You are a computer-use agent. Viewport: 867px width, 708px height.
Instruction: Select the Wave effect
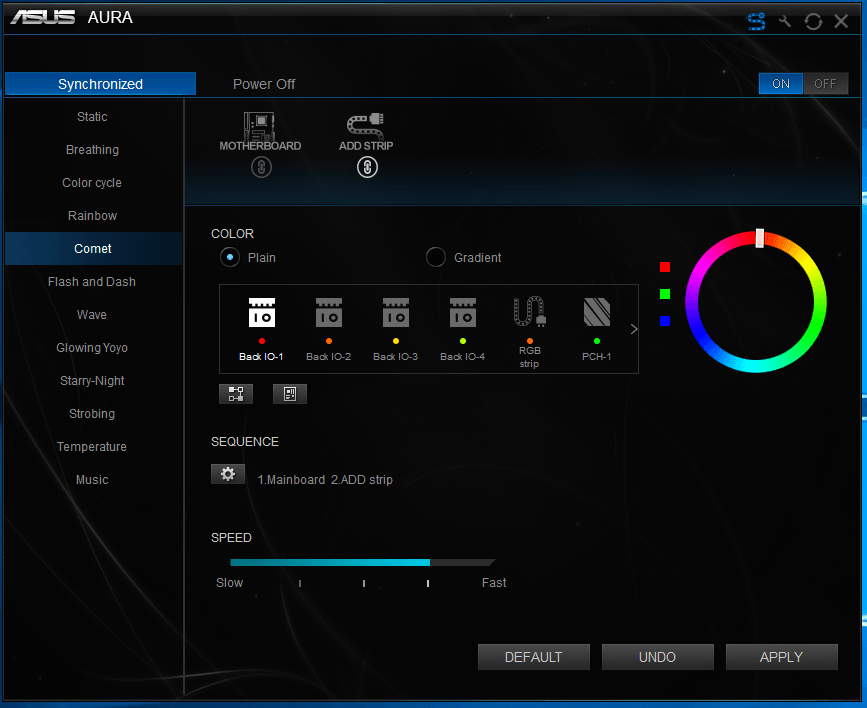(x=92, y=315)
